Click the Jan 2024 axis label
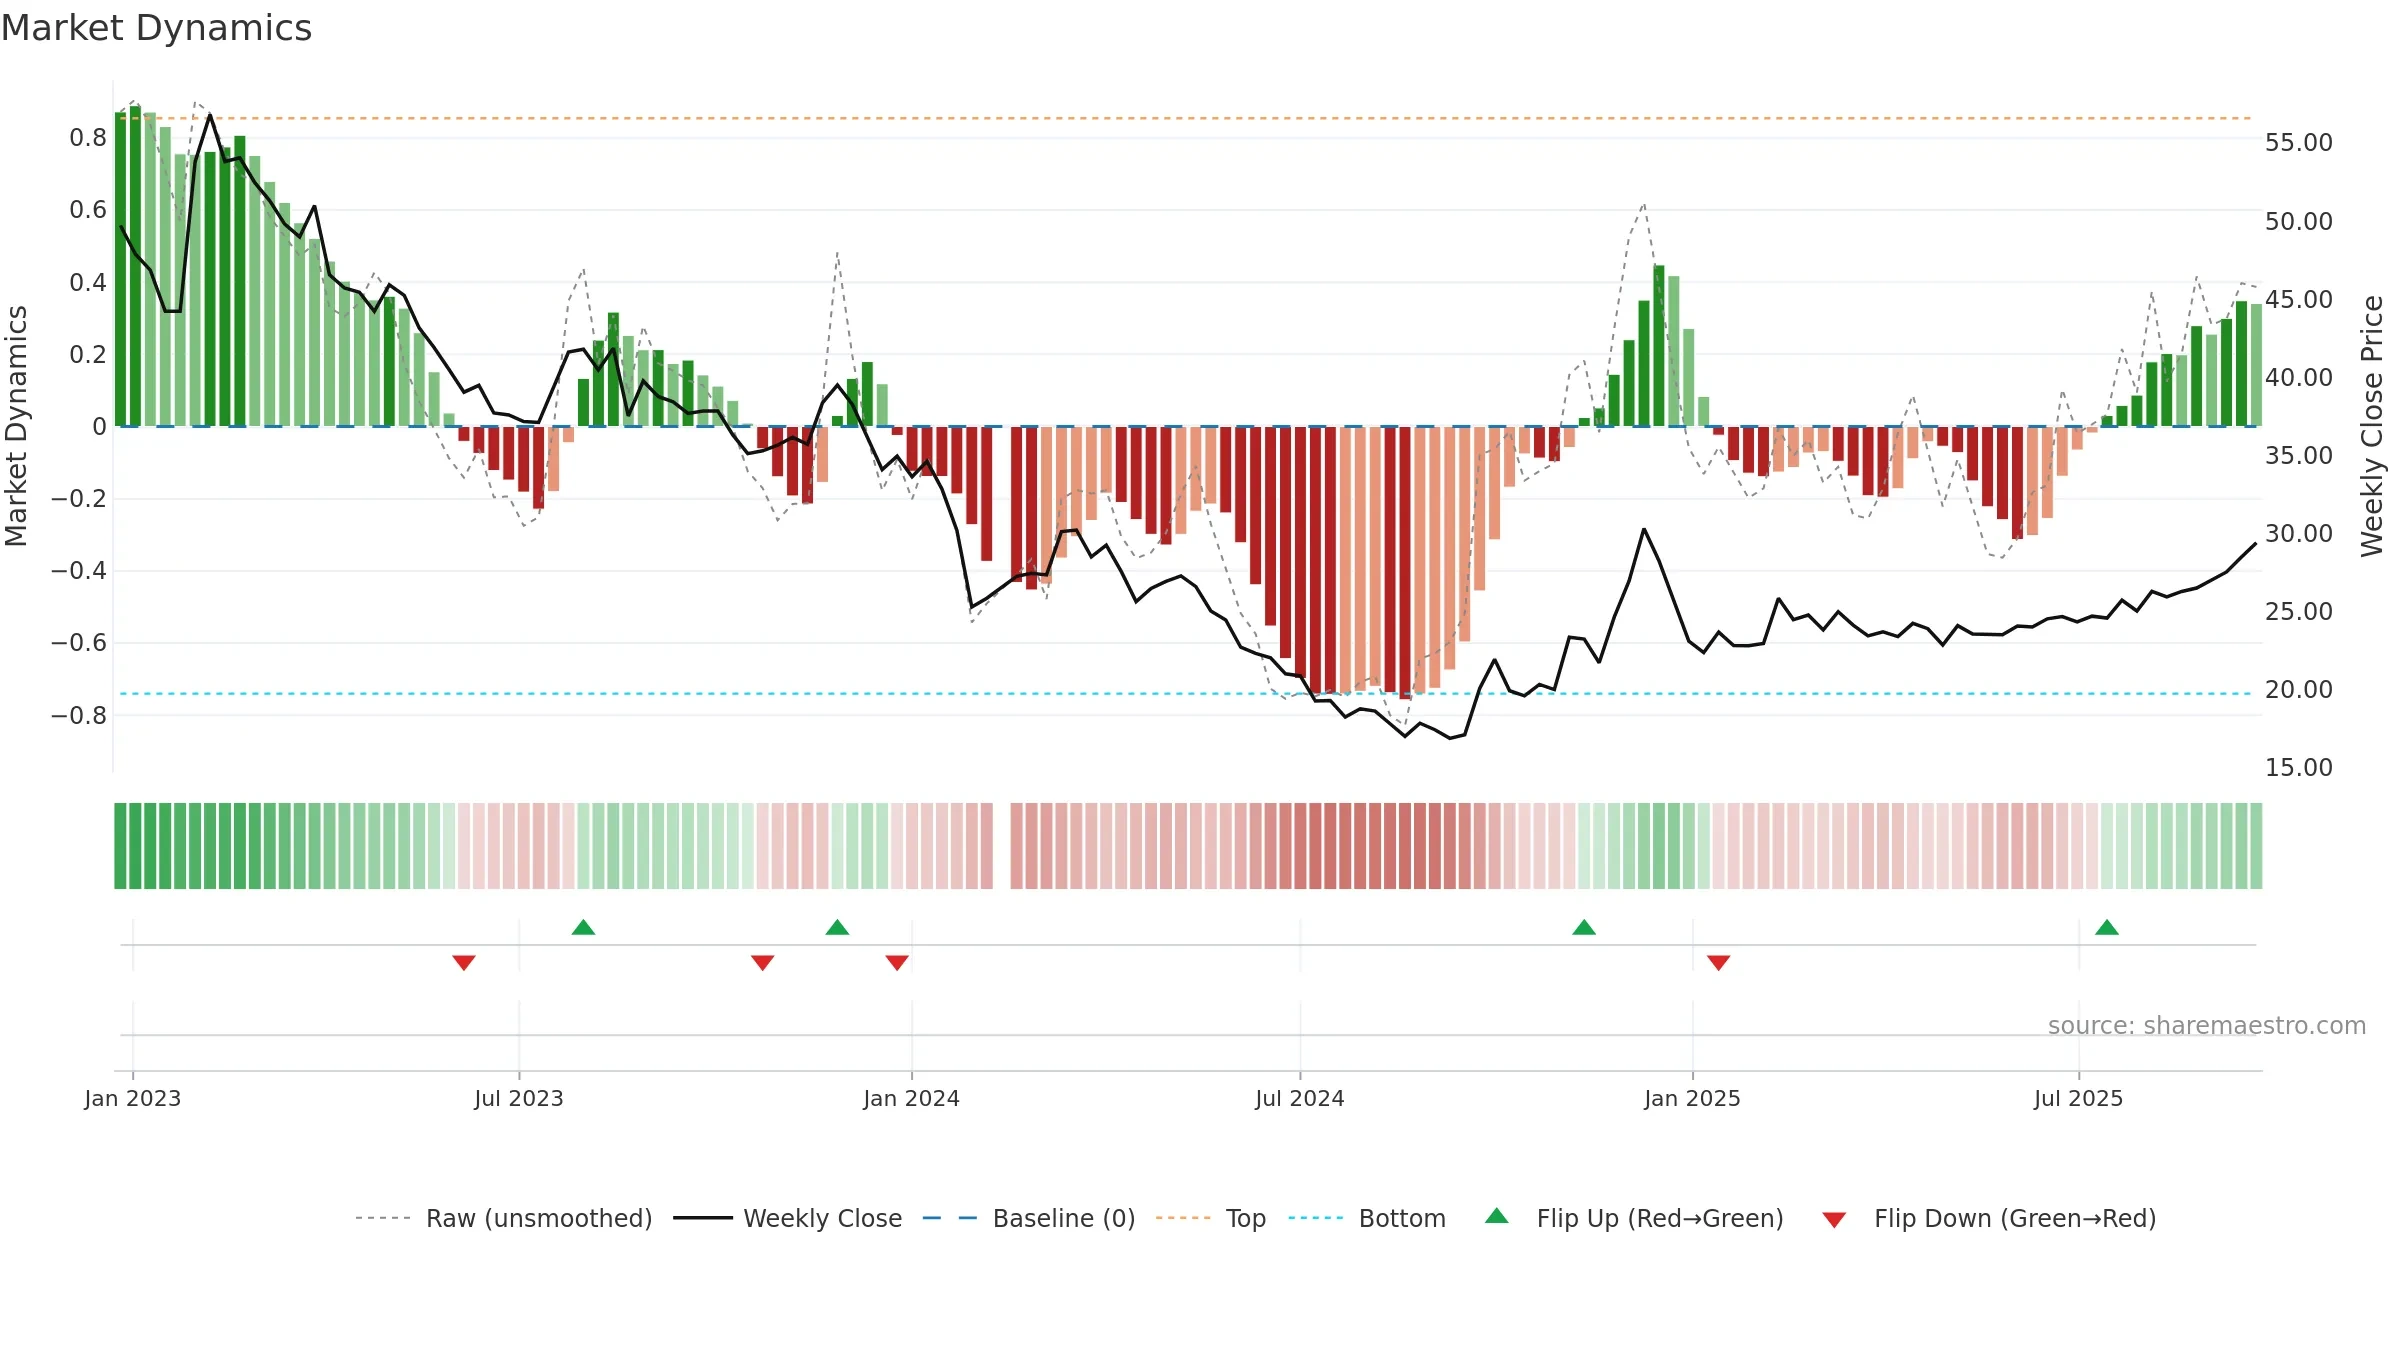The height and width of the screenshot is (1350, 2400). [912, 1098]
